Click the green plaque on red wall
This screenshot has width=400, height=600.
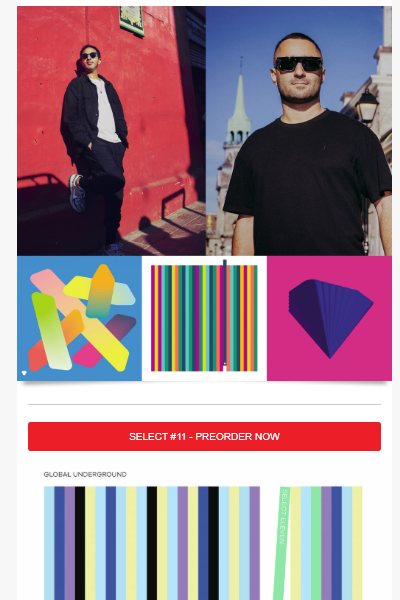point(132,20)
